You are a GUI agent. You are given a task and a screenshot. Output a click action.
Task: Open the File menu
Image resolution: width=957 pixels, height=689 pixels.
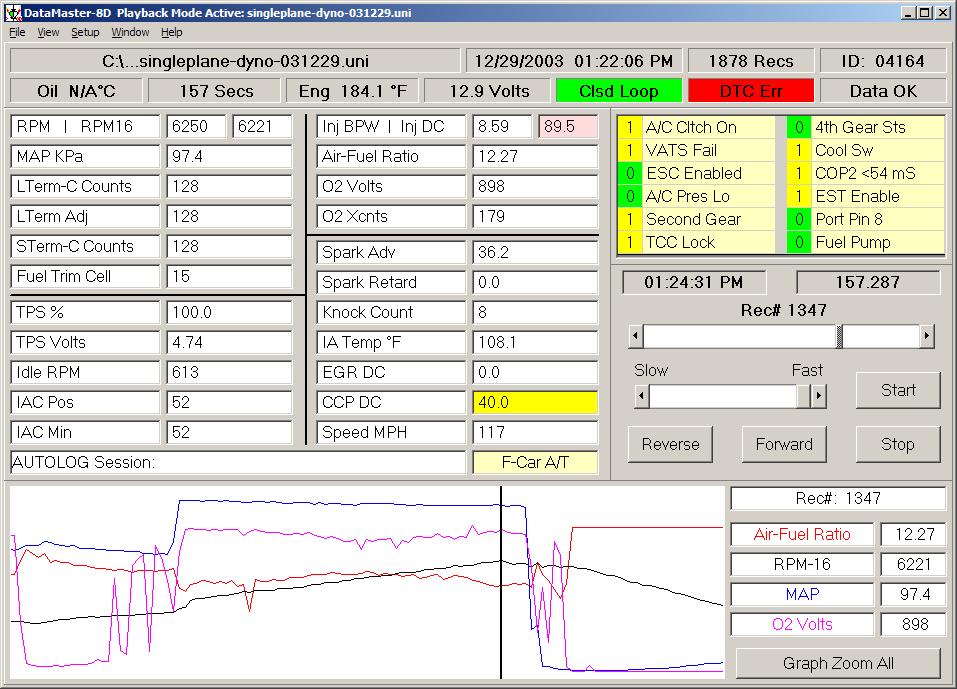pos(17,32)
